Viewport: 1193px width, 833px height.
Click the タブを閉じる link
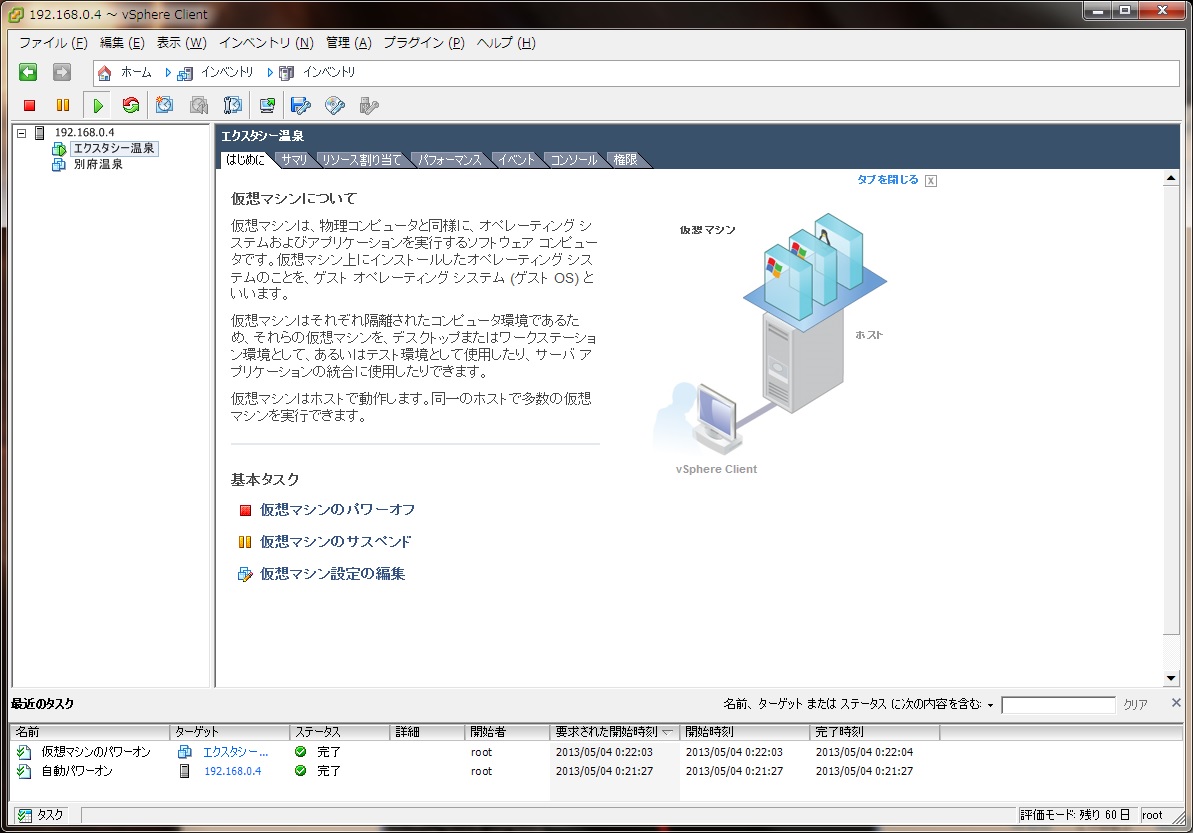point(887,180)
